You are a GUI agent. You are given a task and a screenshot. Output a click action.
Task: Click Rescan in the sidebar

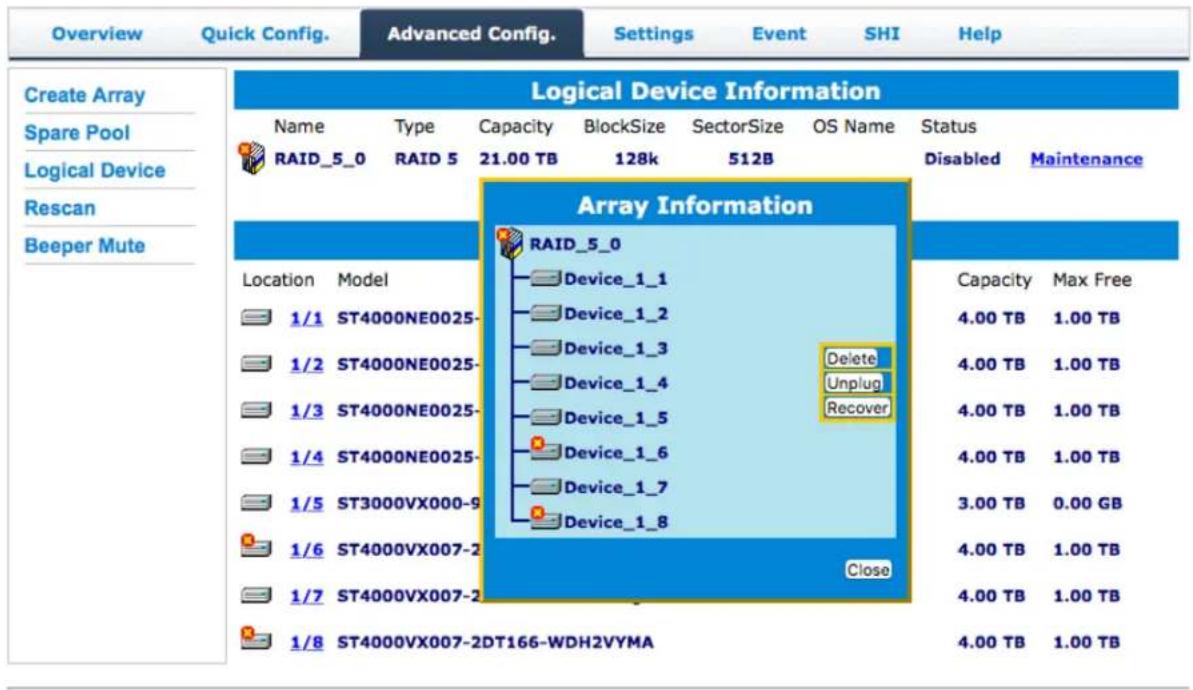60,208
